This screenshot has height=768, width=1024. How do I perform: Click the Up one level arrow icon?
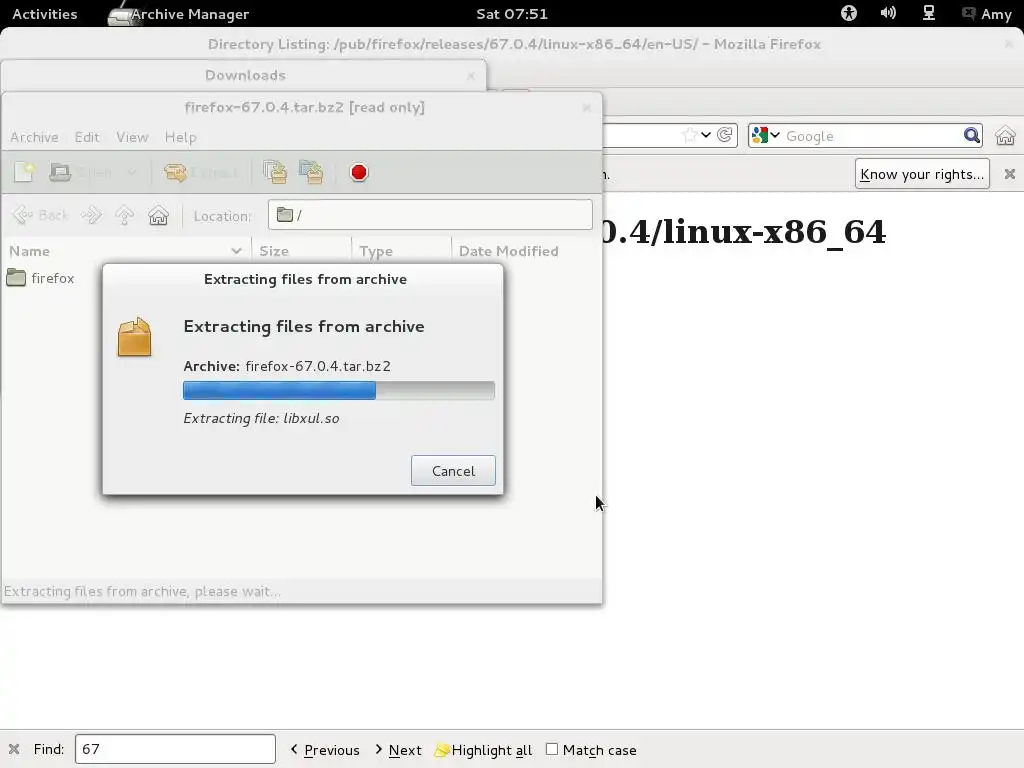124,215
